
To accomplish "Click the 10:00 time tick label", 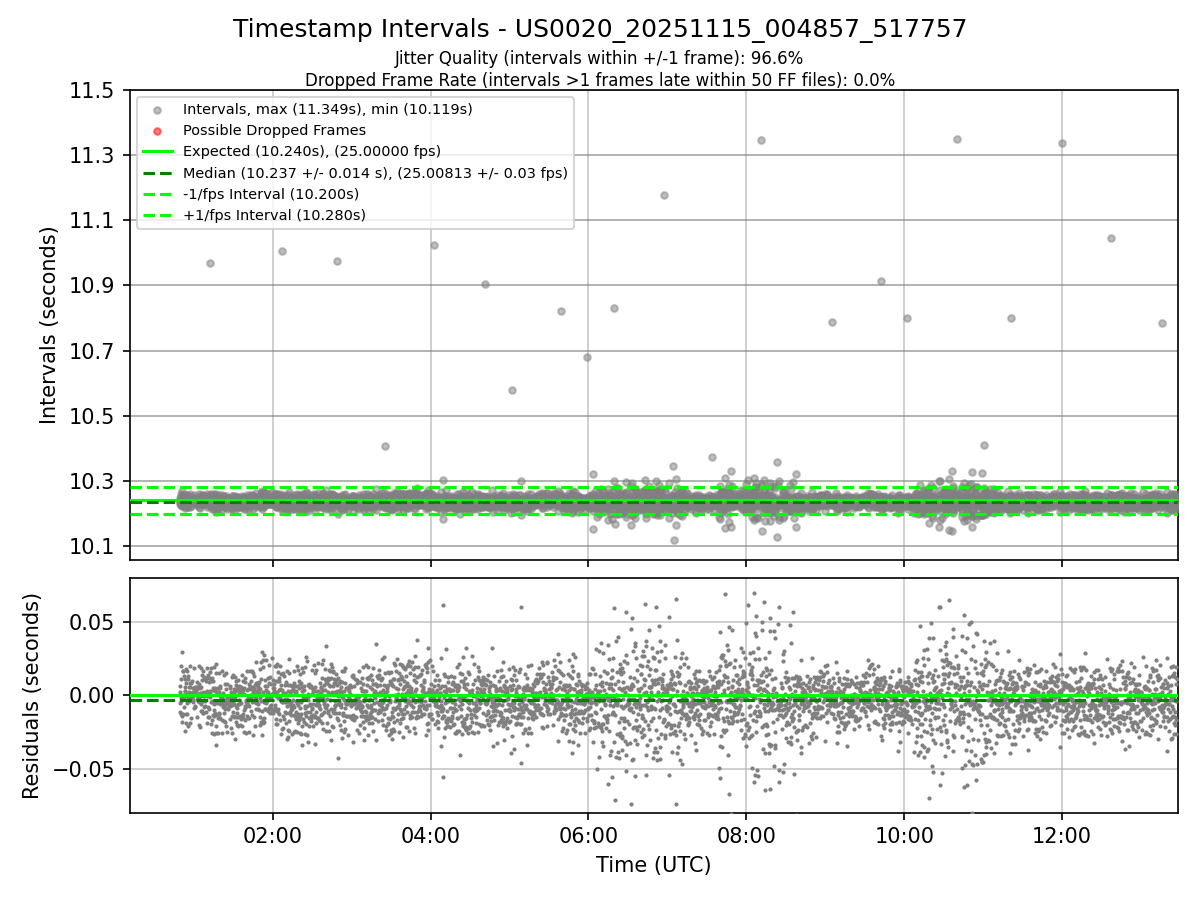I will click(x=904, y=834).
